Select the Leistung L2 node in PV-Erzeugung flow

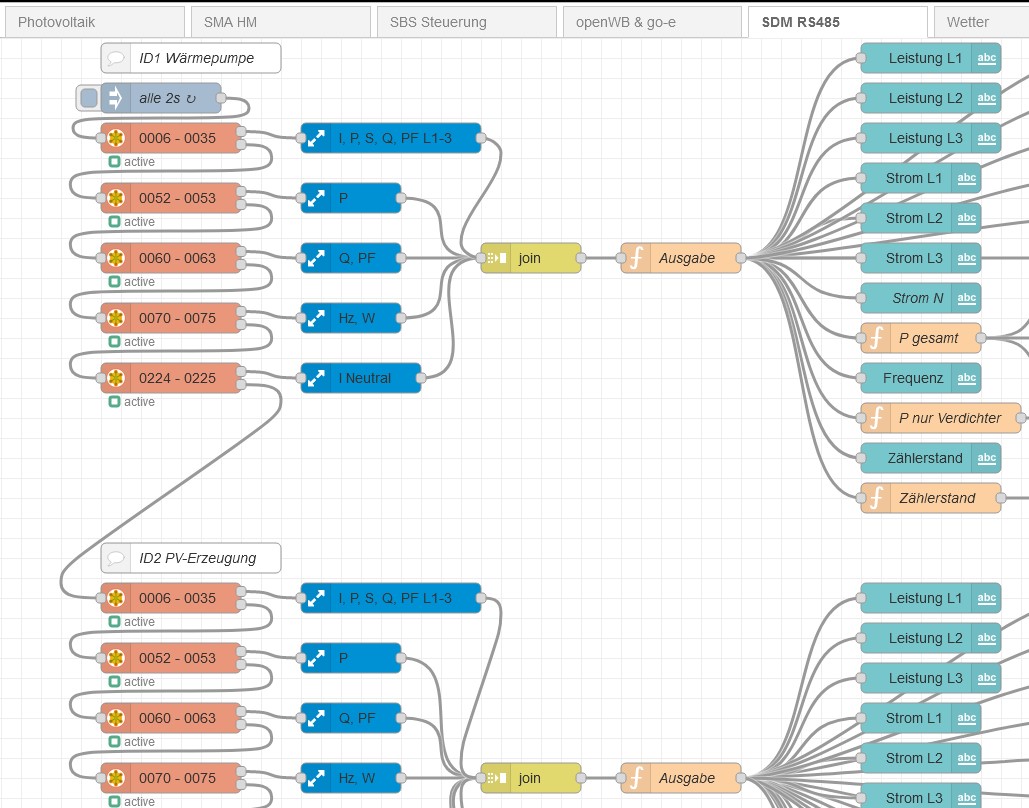click(x=931, y=638)
